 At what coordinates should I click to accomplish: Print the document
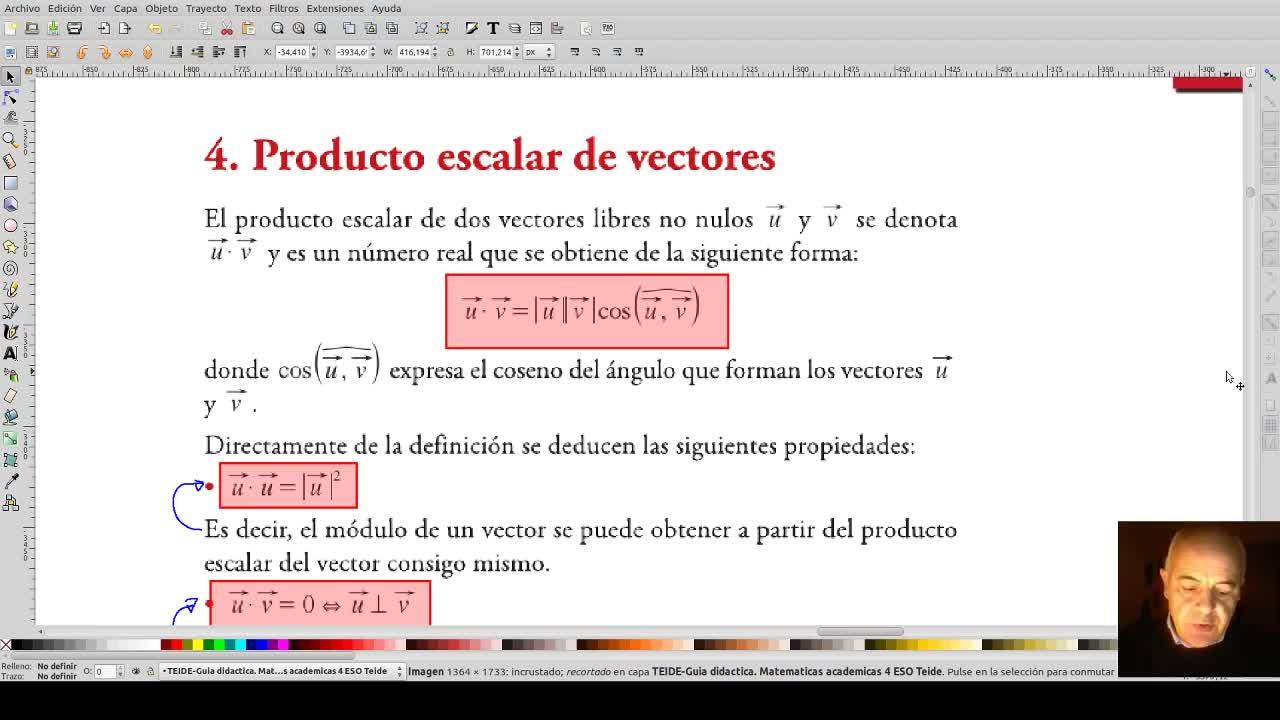point(74,28)
